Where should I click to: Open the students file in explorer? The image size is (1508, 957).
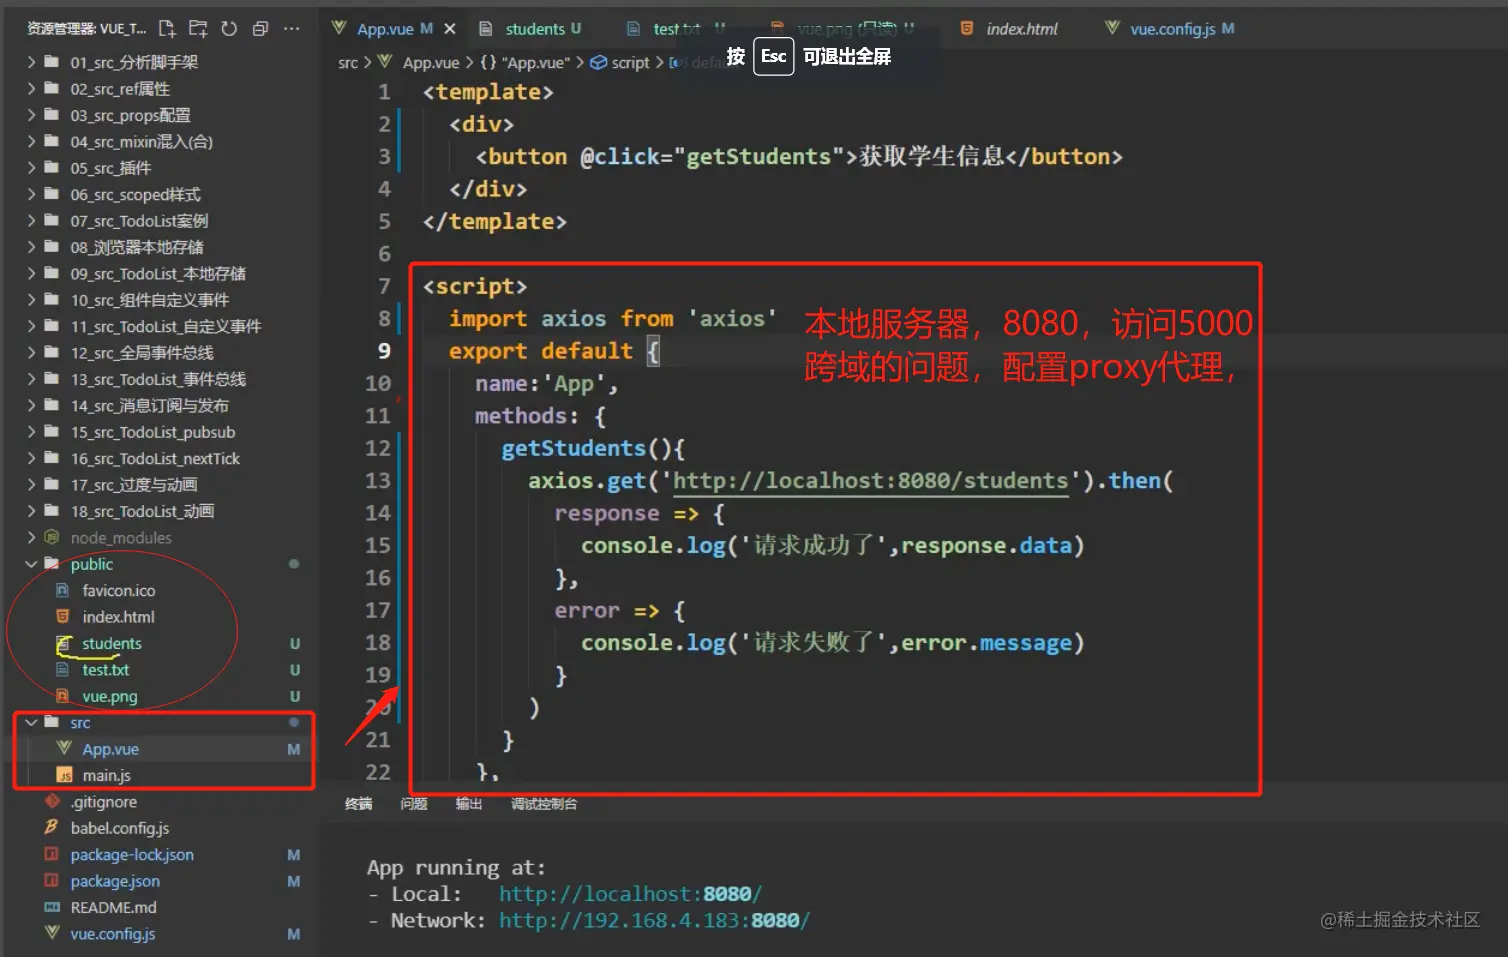(x=111, y=644)
